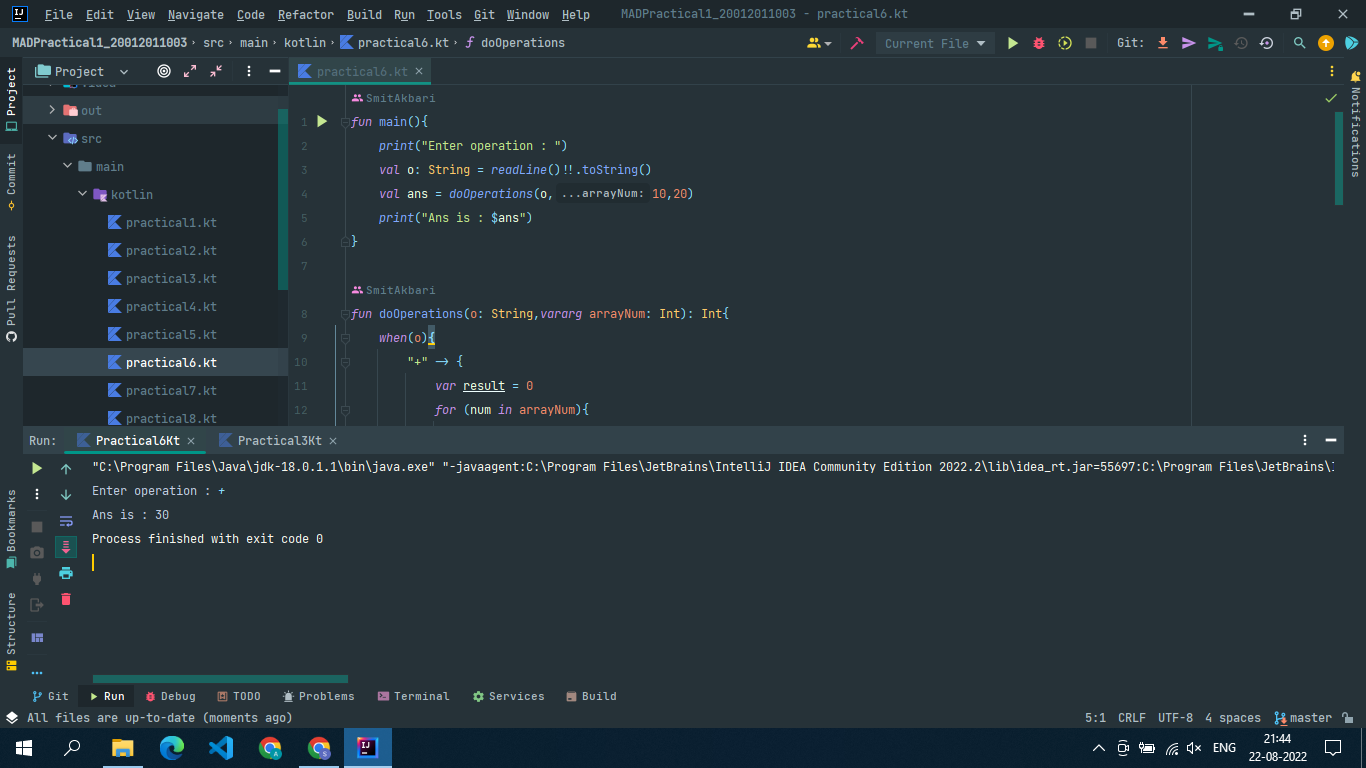This screenshot has height=768, width=1366.
Task: Open the Problems tool window
Action: (318, 696)
